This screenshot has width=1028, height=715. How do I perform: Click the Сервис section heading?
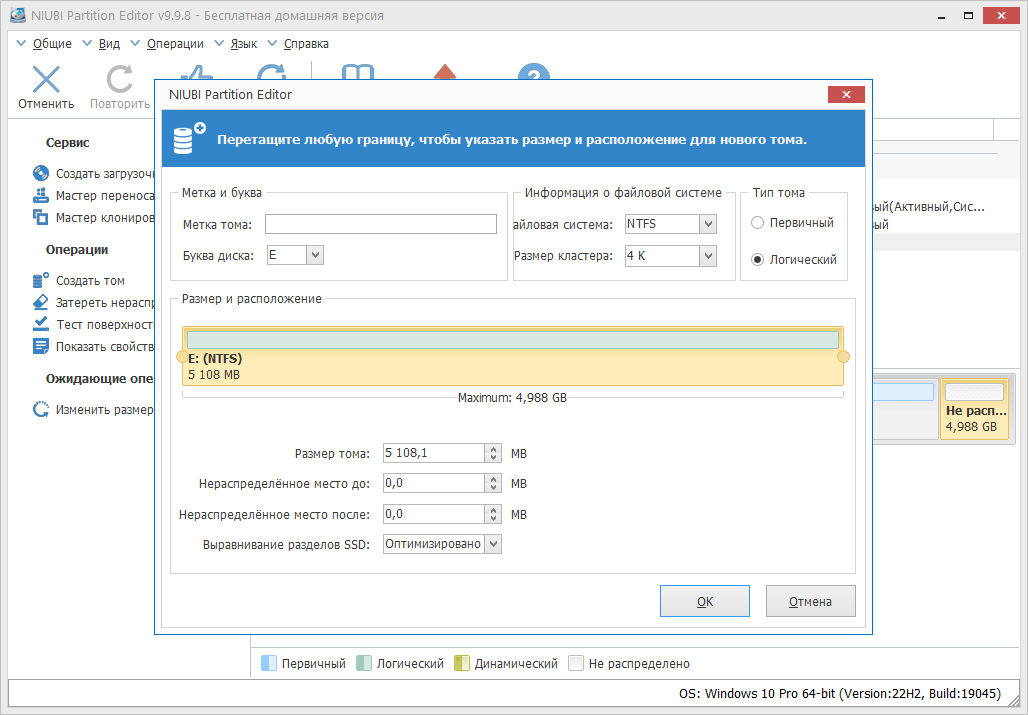68,143
